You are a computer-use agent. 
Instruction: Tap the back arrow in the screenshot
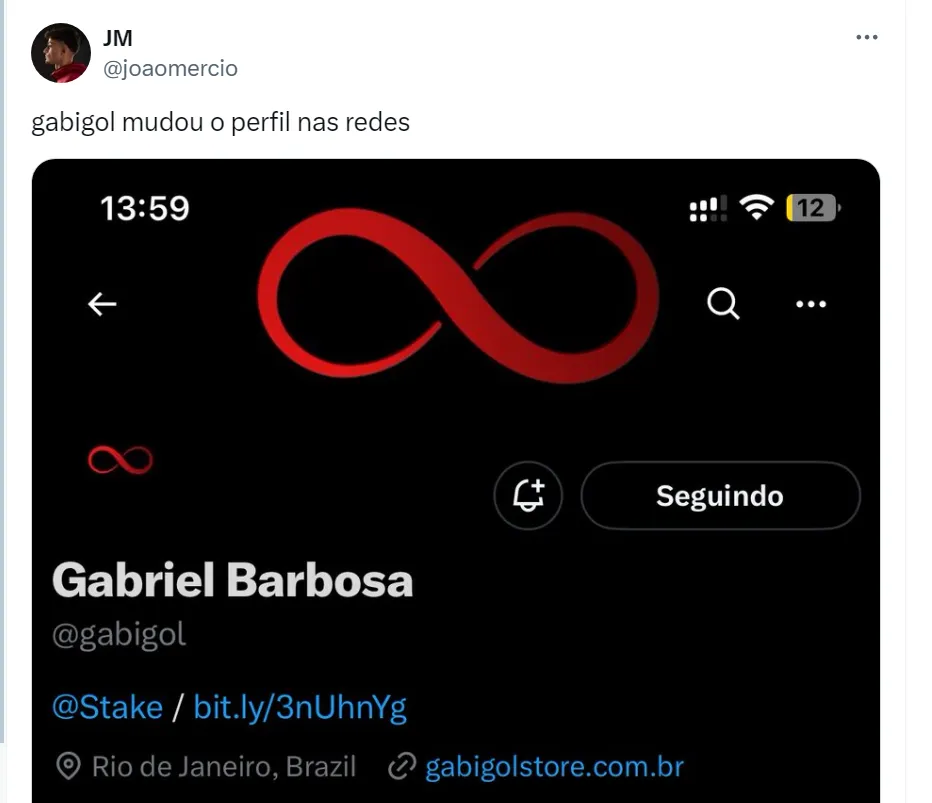102,304
